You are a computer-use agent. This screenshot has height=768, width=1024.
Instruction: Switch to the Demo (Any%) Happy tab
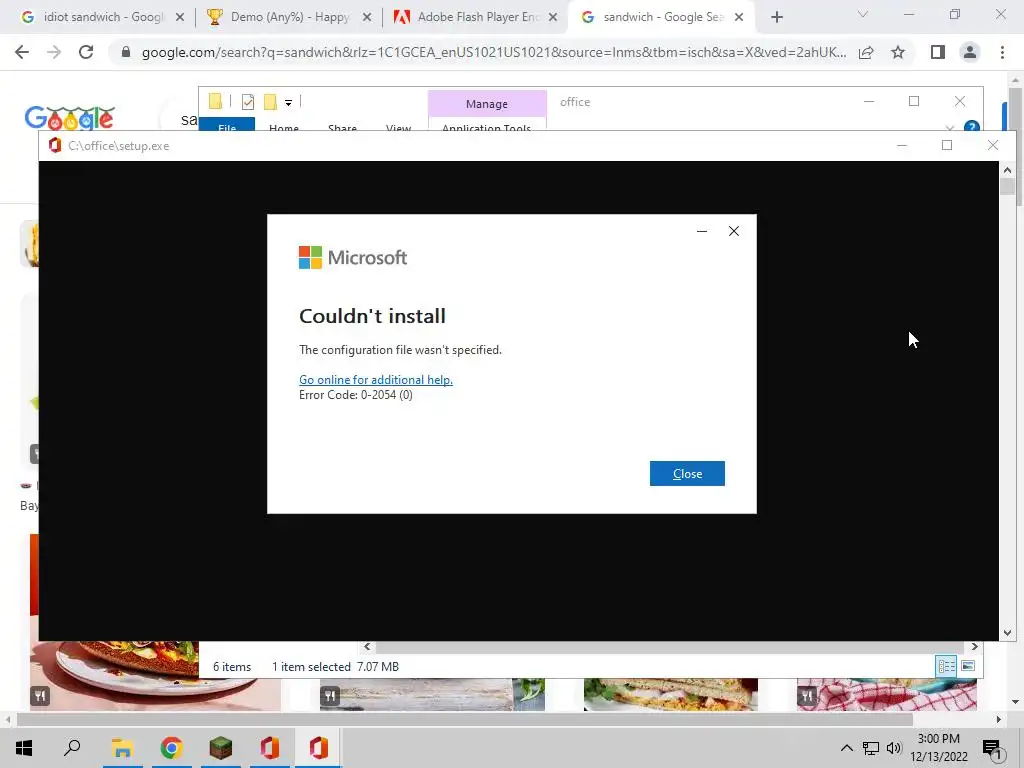coord(289,17)
